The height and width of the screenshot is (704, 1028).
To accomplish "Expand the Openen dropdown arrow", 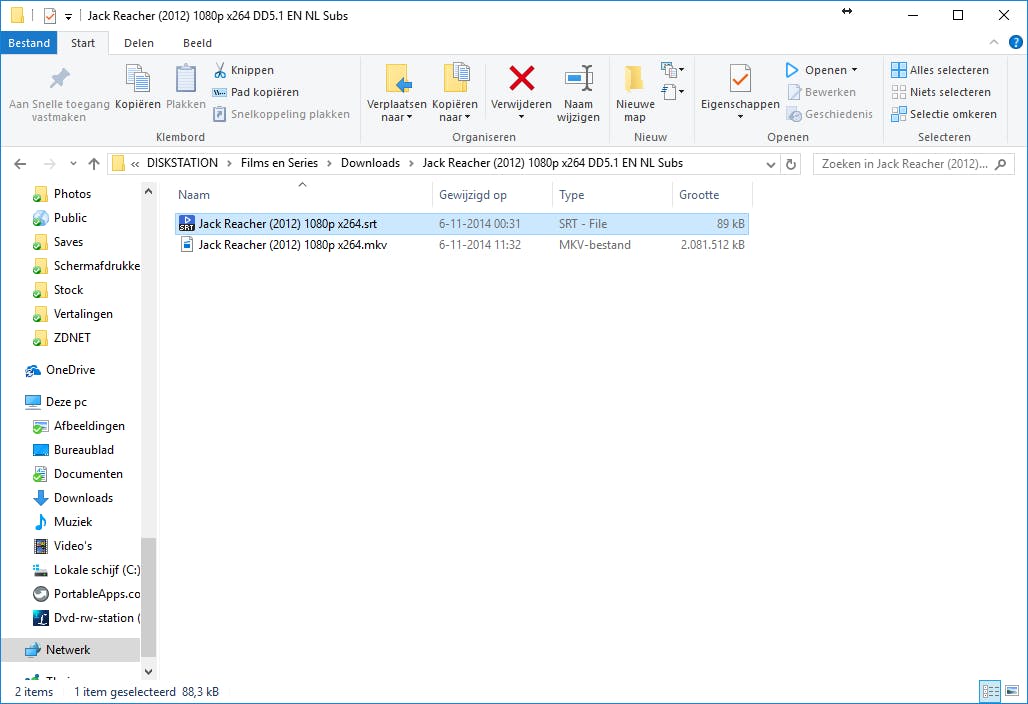I will (x=854, y=70).
